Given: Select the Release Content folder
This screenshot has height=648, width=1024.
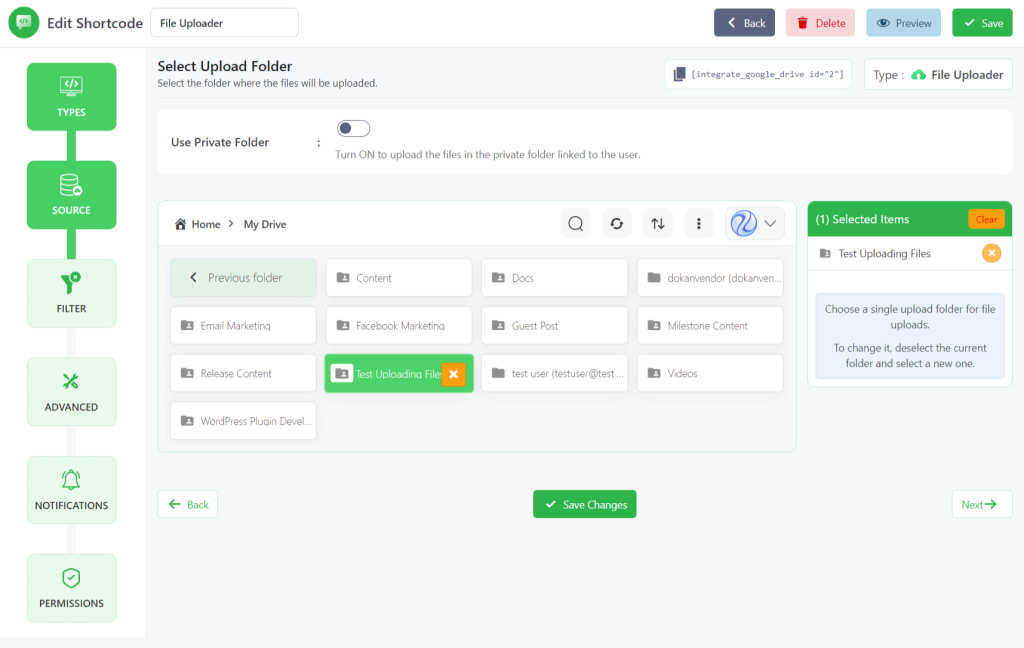Looking at the screenshot, I should (243, 373).
